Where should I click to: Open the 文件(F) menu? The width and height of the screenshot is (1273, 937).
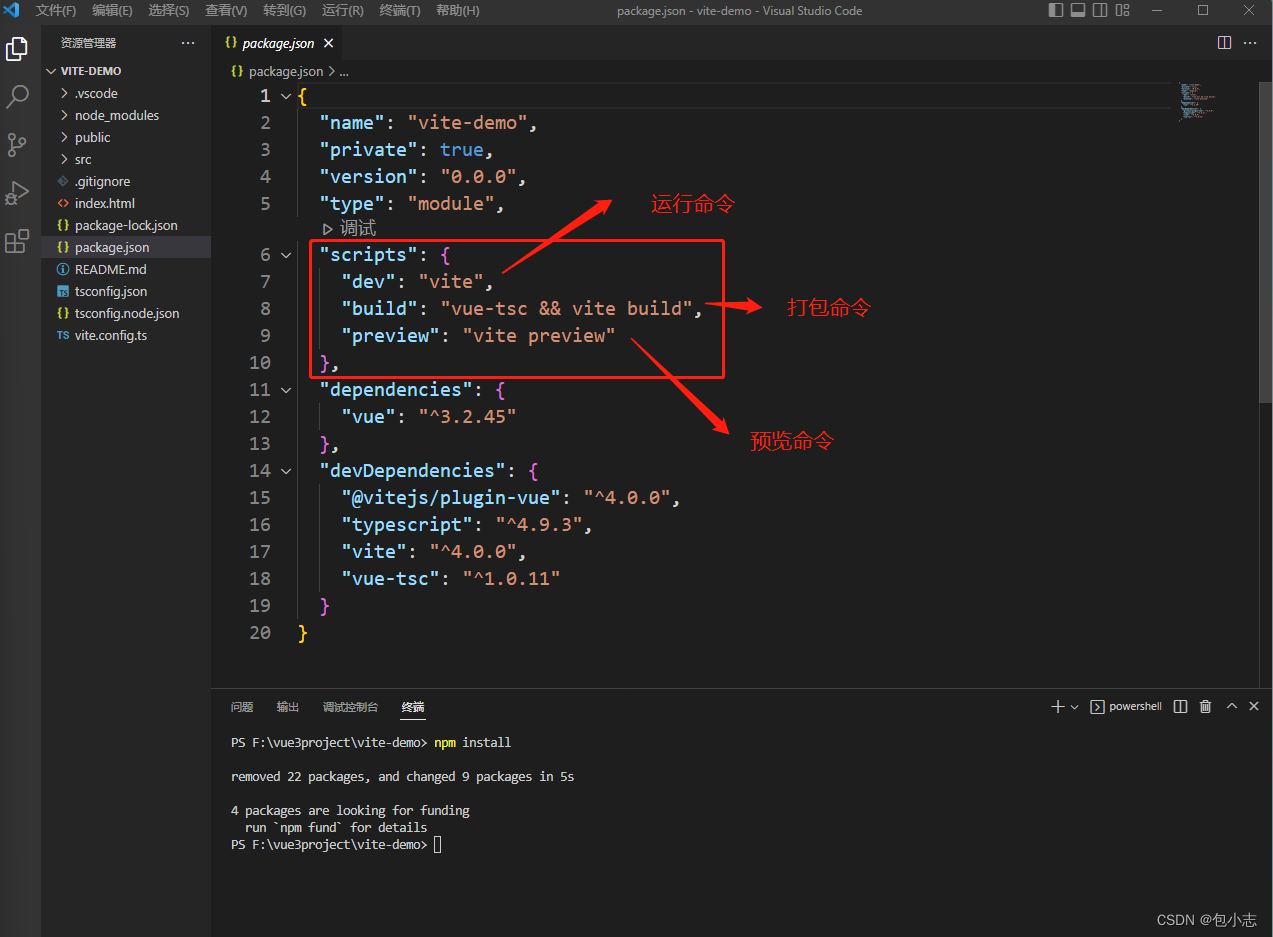(56, 11)
